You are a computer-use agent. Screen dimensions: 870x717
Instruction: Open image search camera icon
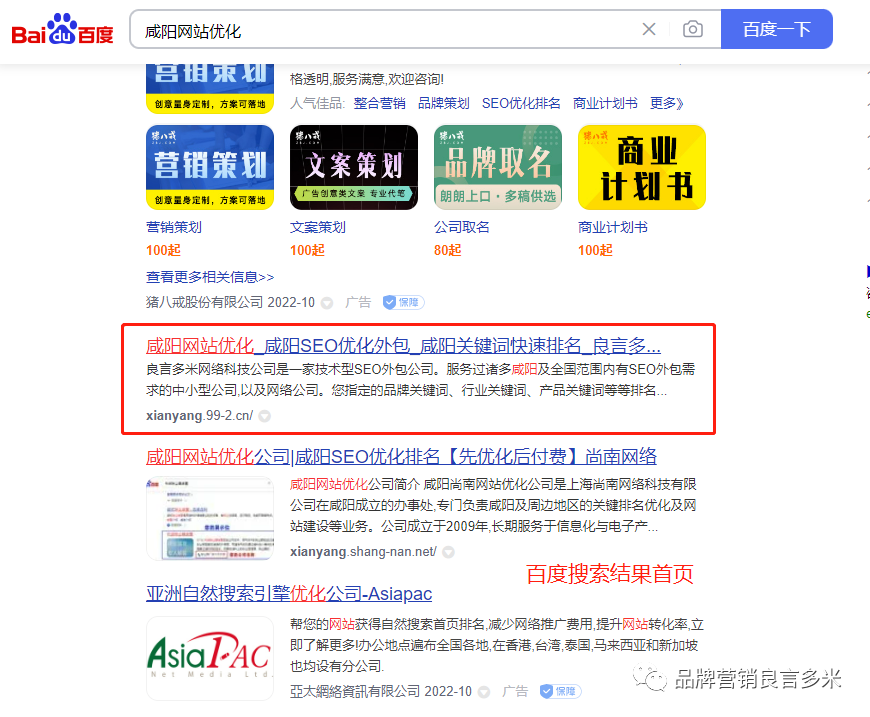point(692,29)
